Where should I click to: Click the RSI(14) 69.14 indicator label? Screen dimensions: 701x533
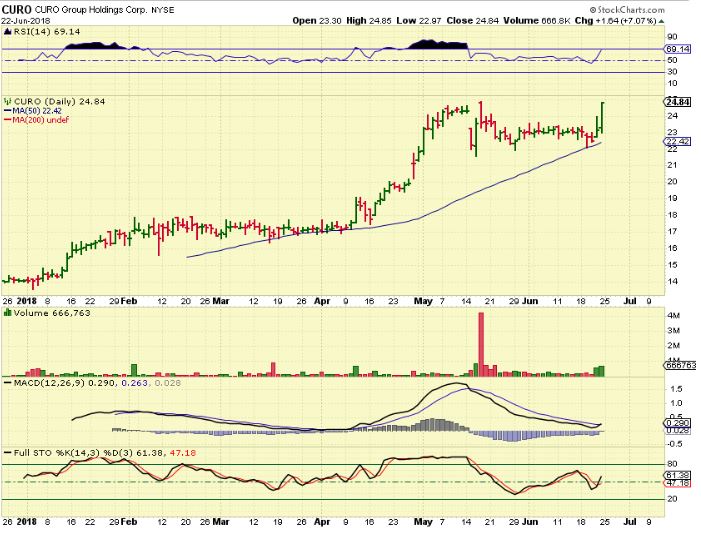[46, 31]
